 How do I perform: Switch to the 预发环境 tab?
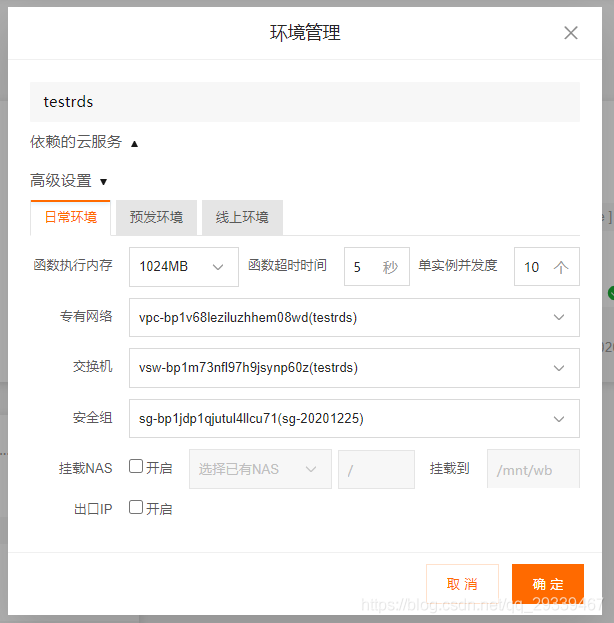click(156, 218)
